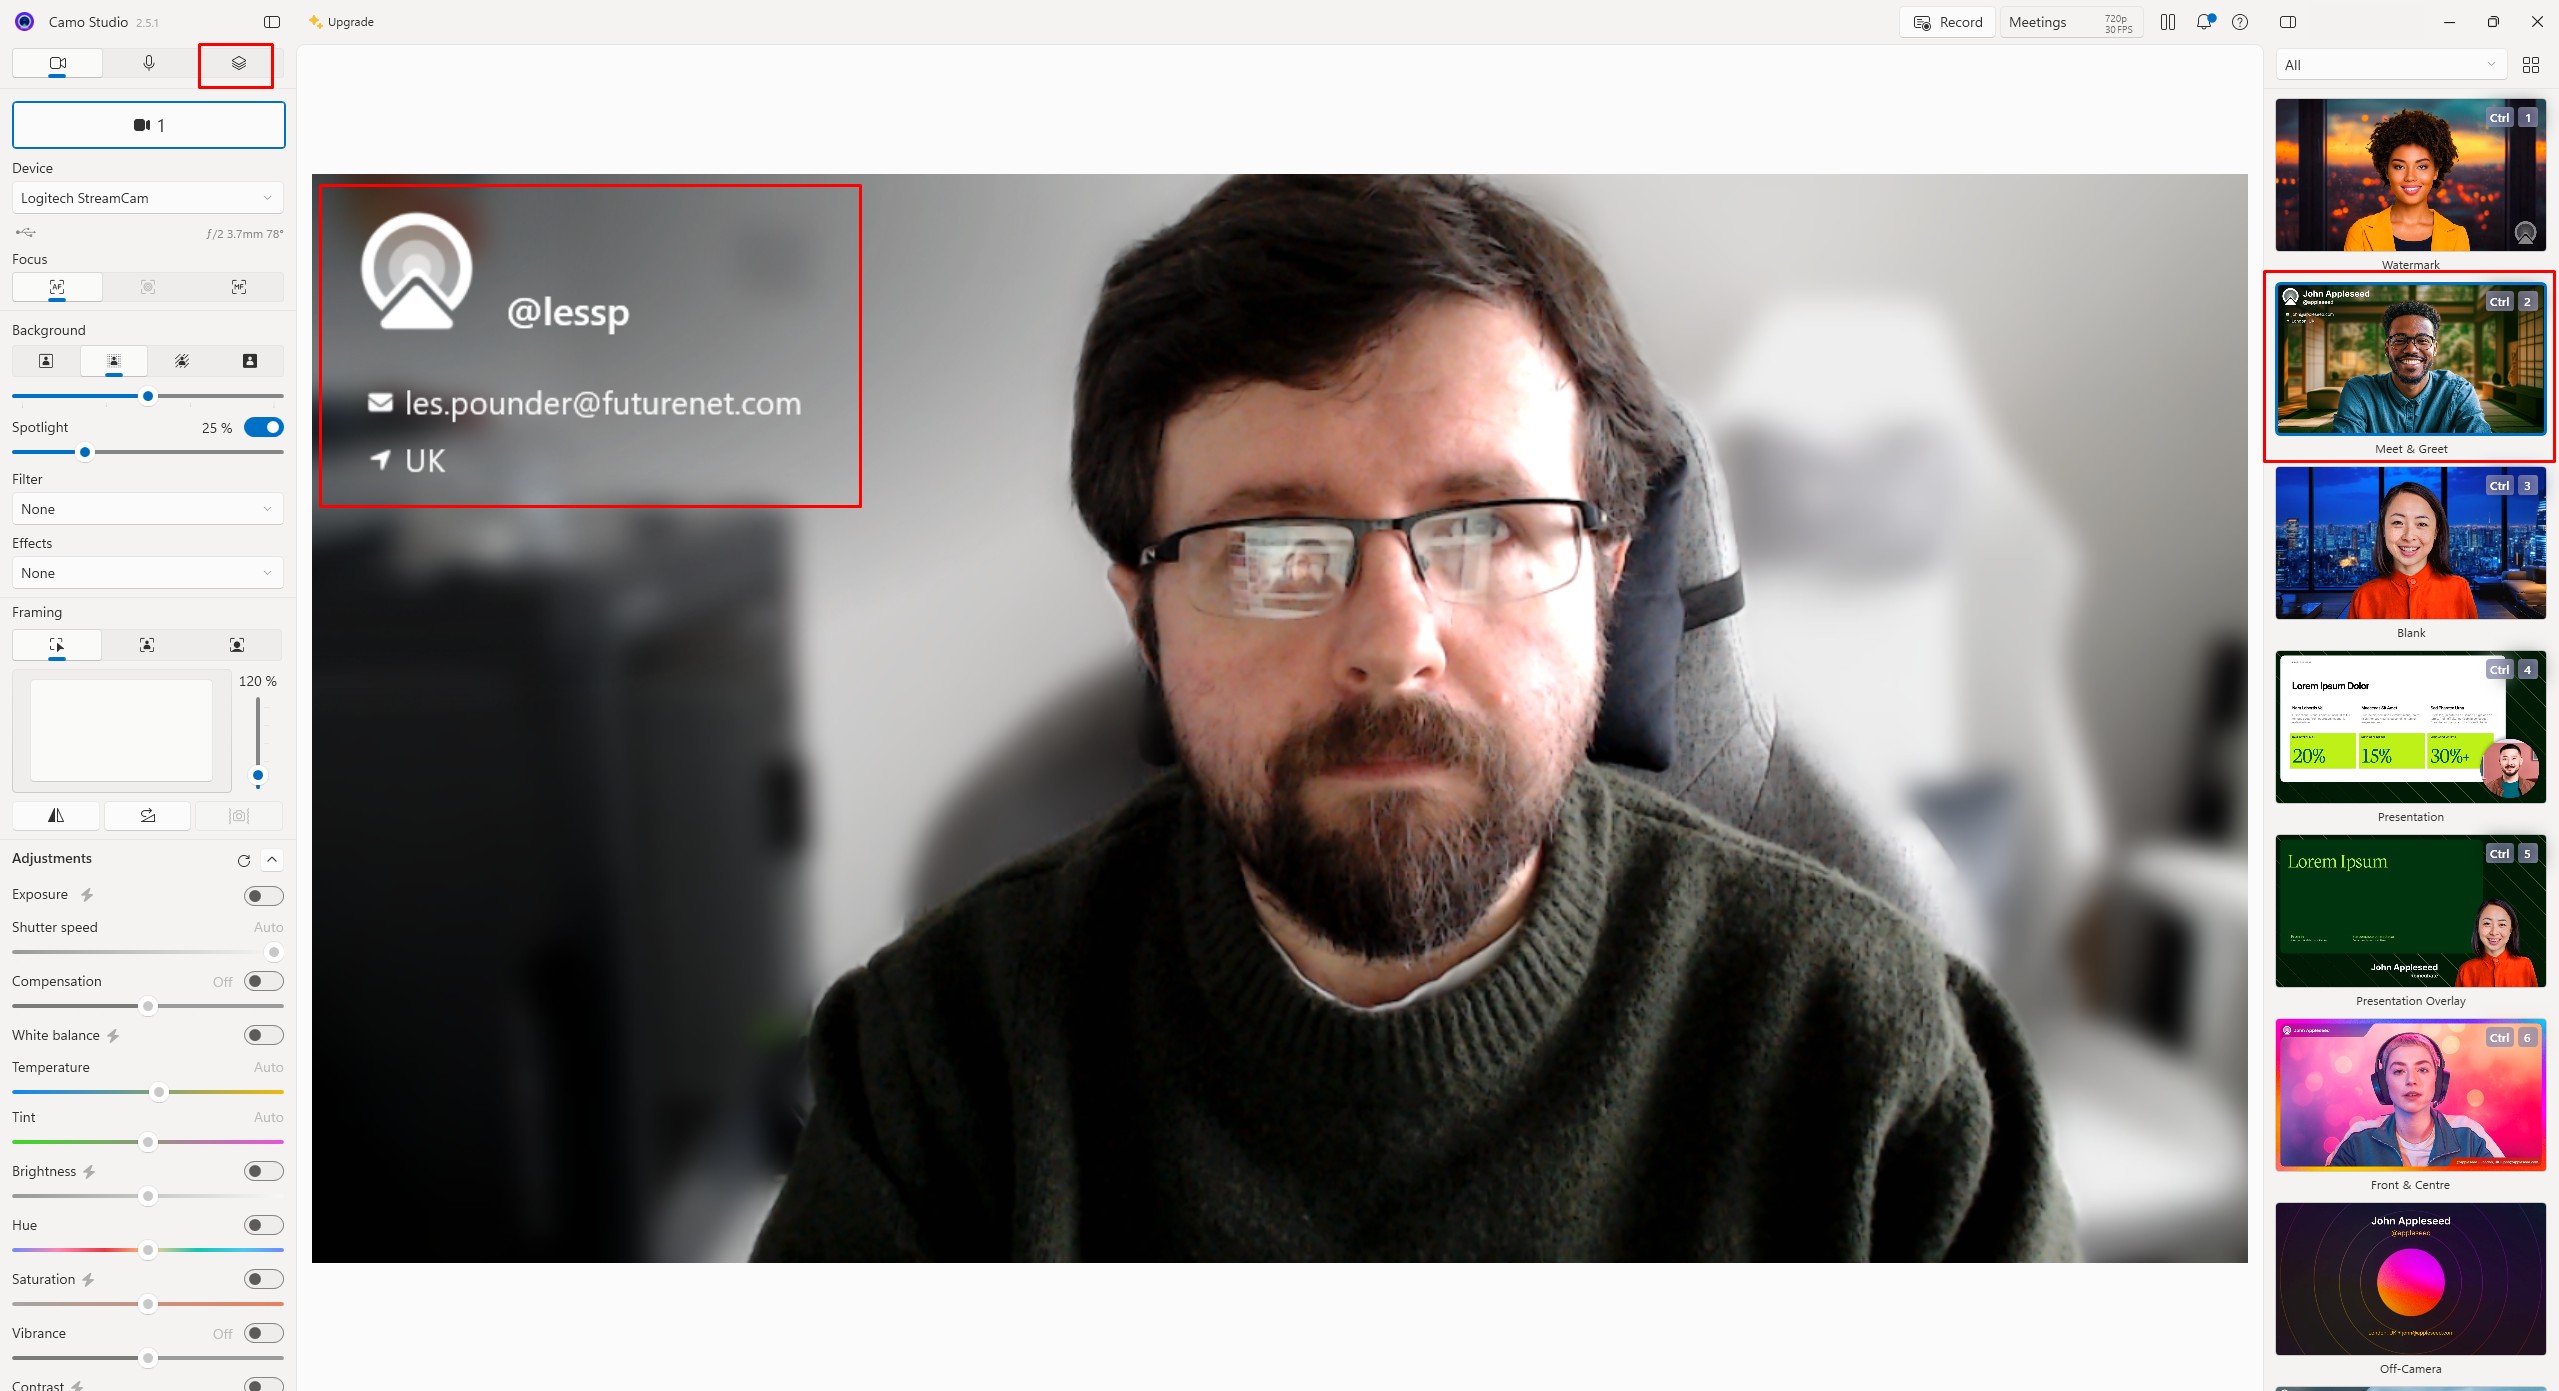Open the notifications bell
The height and width of the screenshot is (1391, 2559).
[x=2202, y=21]
